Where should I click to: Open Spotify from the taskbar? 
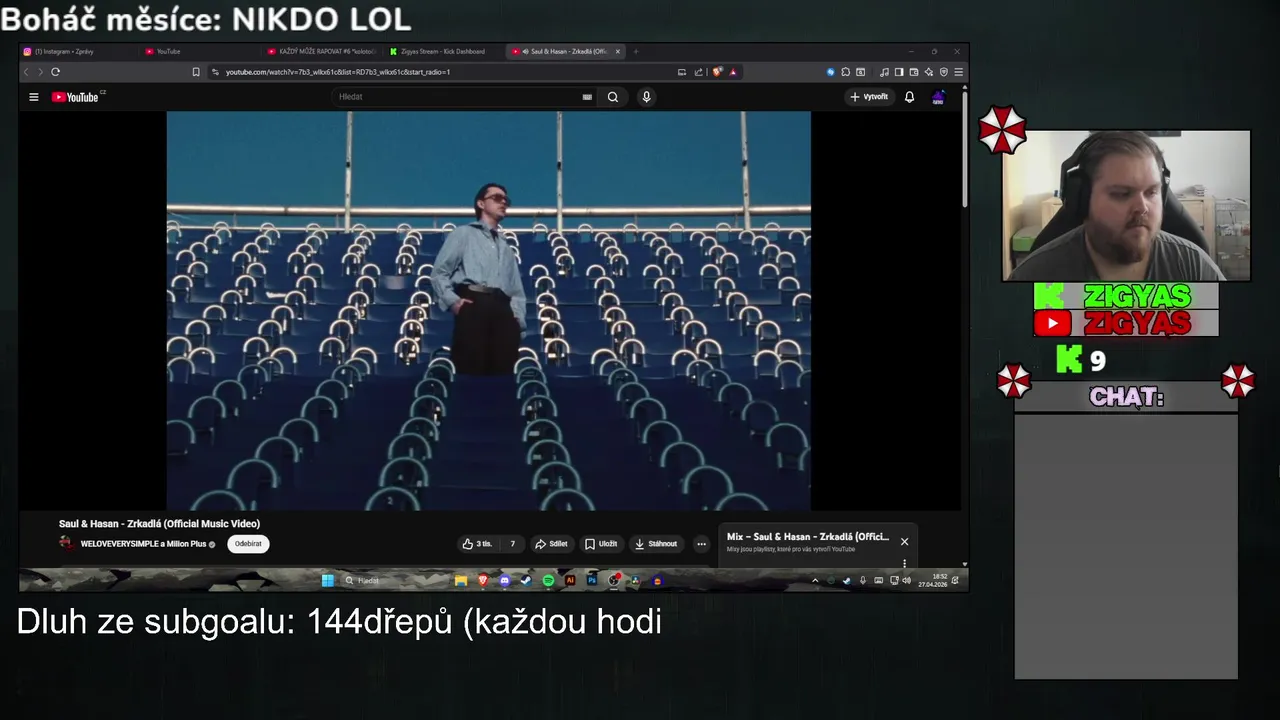click(x=548, y=580)
